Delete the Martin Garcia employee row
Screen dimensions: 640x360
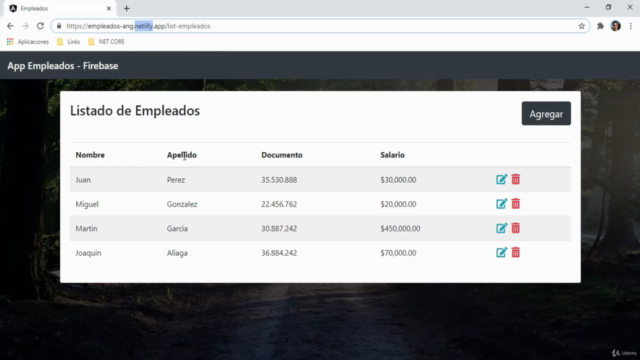[516, 228]
